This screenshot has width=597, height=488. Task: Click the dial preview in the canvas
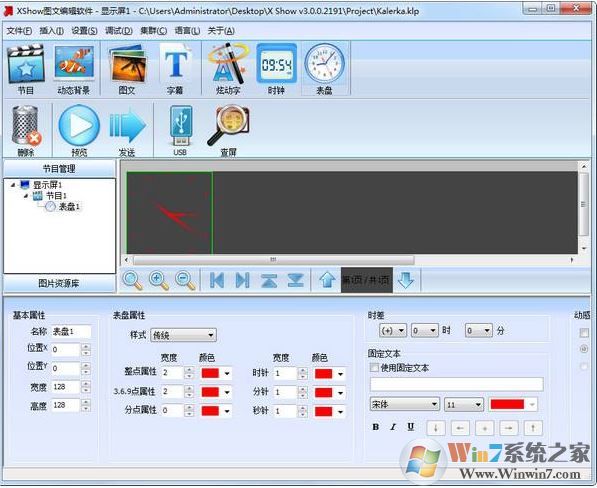point(170,213)
